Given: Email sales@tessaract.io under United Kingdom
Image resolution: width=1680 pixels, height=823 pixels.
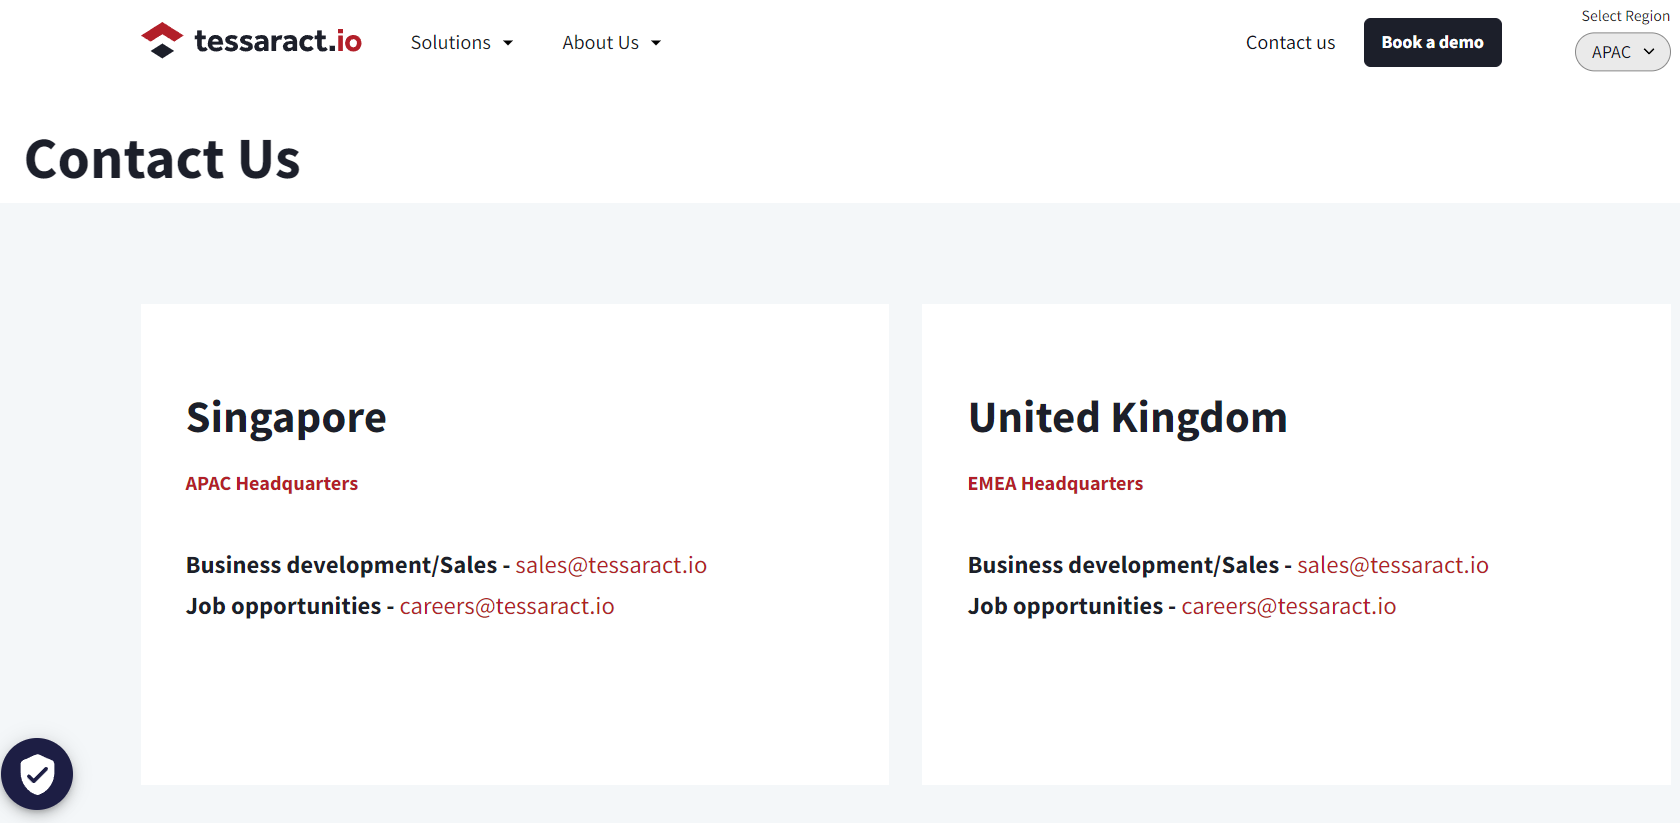Looking at the screenshot, I should (1393, 565).
